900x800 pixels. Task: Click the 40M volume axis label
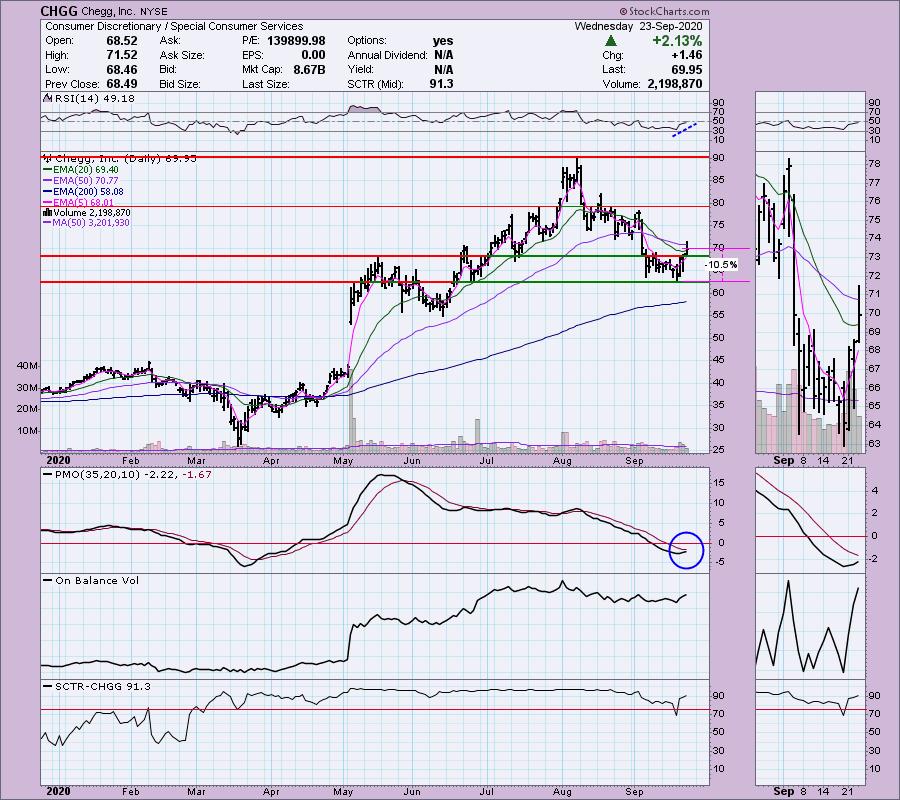28,366
